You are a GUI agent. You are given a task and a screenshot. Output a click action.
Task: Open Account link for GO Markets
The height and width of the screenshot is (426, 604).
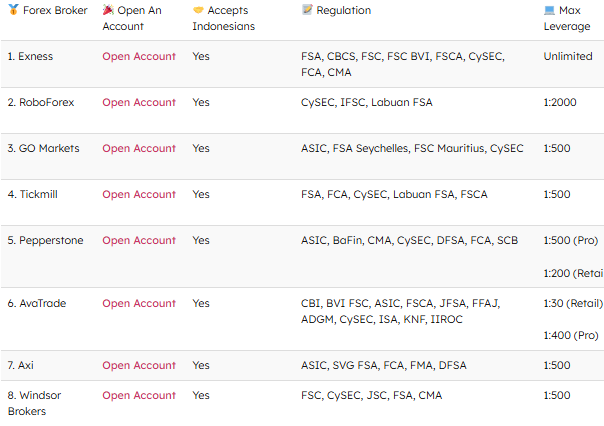tap(139, 148)
